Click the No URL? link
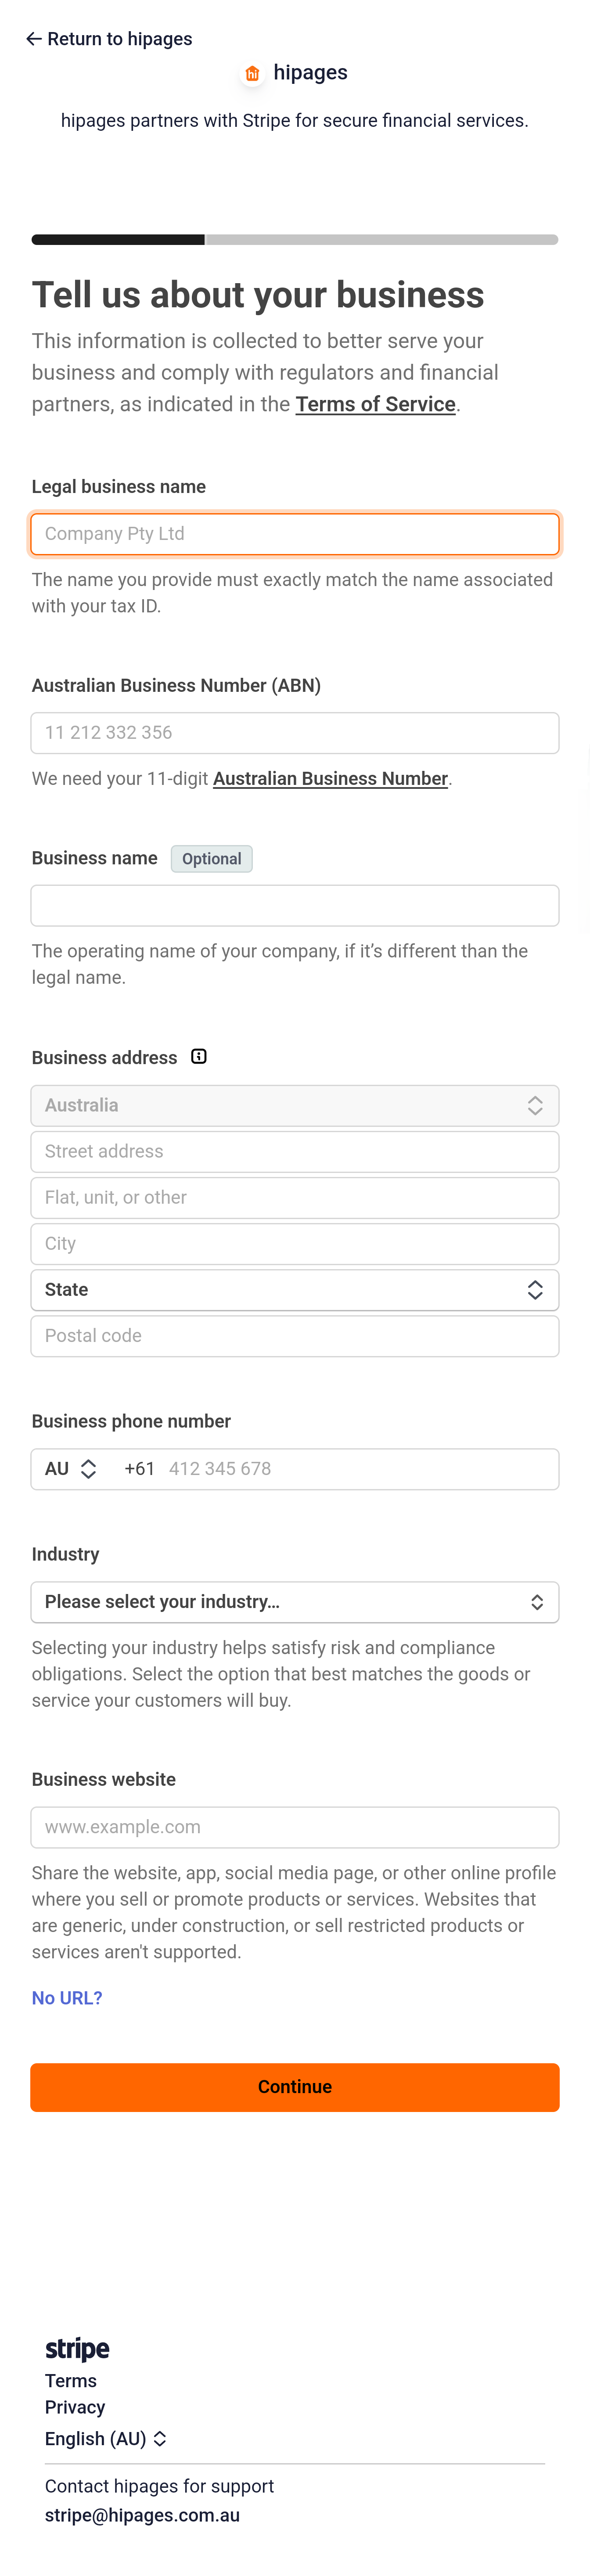 tap(67, 1998)
